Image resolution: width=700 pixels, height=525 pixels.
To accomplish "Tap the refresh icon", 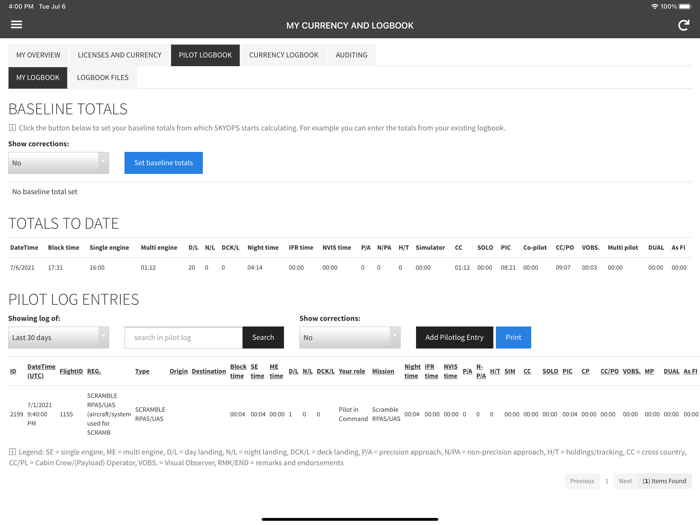I will click(683, 25).
